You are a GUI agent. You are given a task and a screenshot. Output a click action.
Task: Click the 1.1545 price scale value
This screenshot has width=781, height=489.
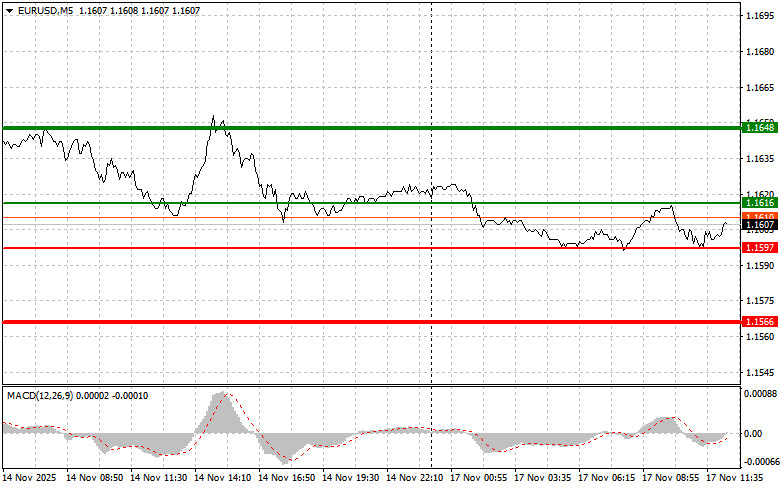tap(760, 372)
